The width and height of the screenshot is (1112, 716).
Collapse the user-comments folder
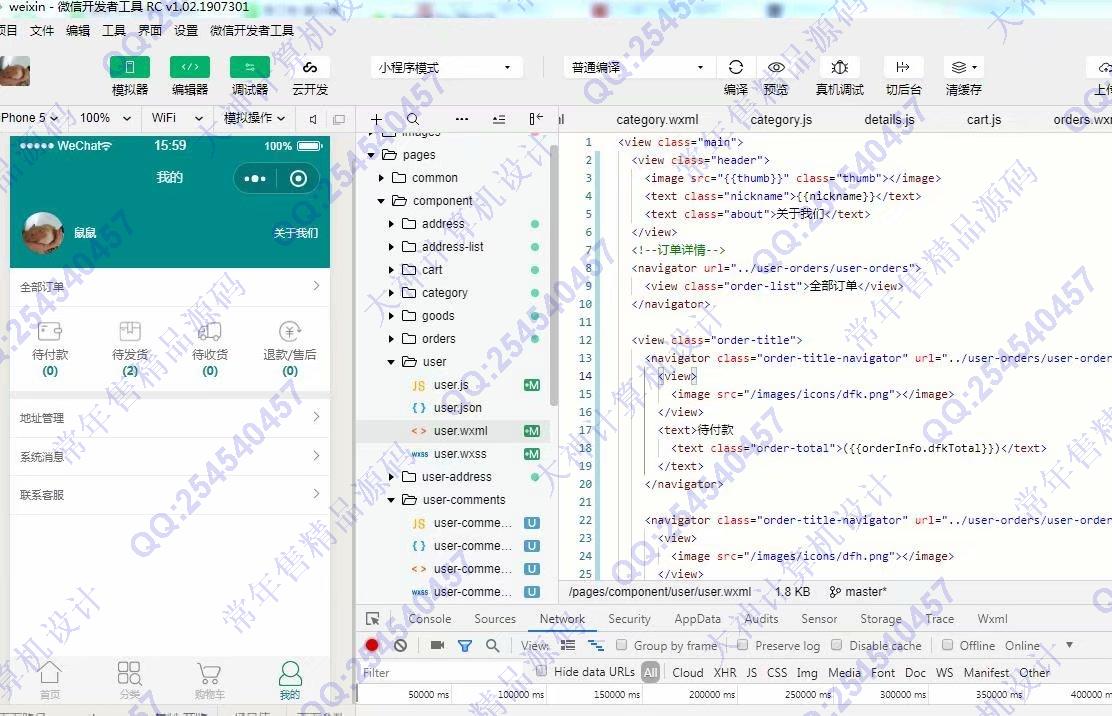pyautogui.click(x=391, y=500)
